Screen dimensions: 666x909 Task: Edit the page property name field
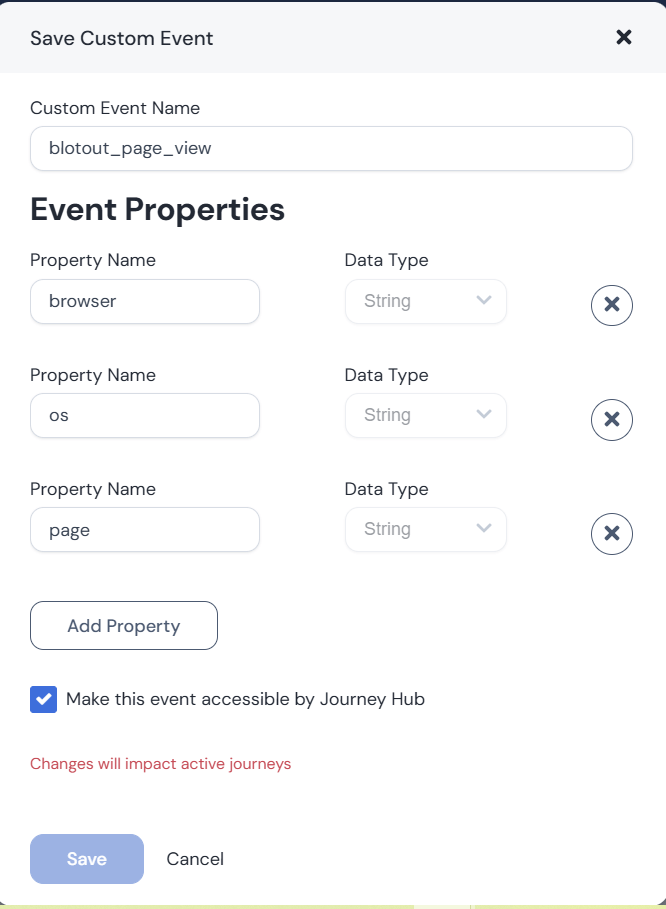(x=145, y=529)
